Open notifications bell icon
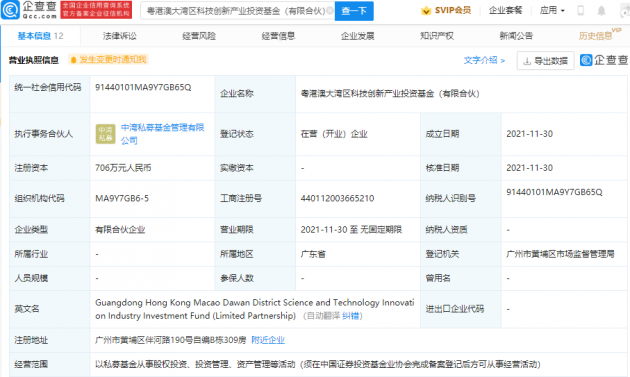Viewport: 630px width, 377px height. [601, 10]
